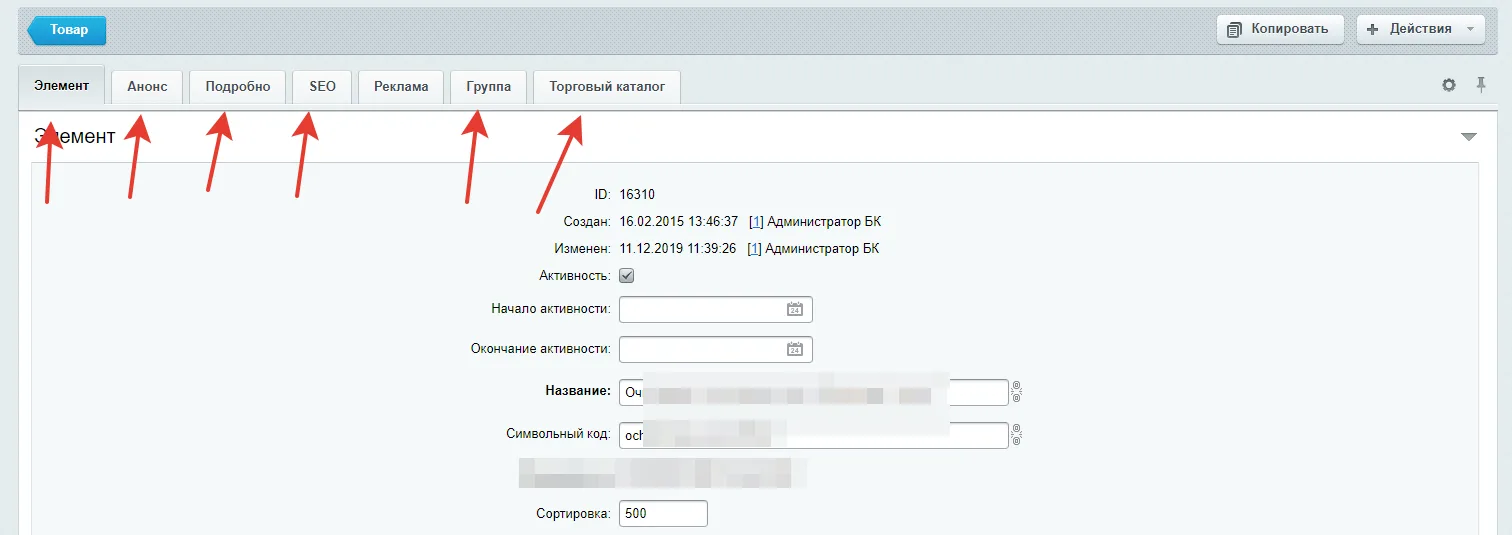Open user [1] link in Создан row
This screenshot has height=535, width=1512.
pyautogui.click(x=756, y=221)
